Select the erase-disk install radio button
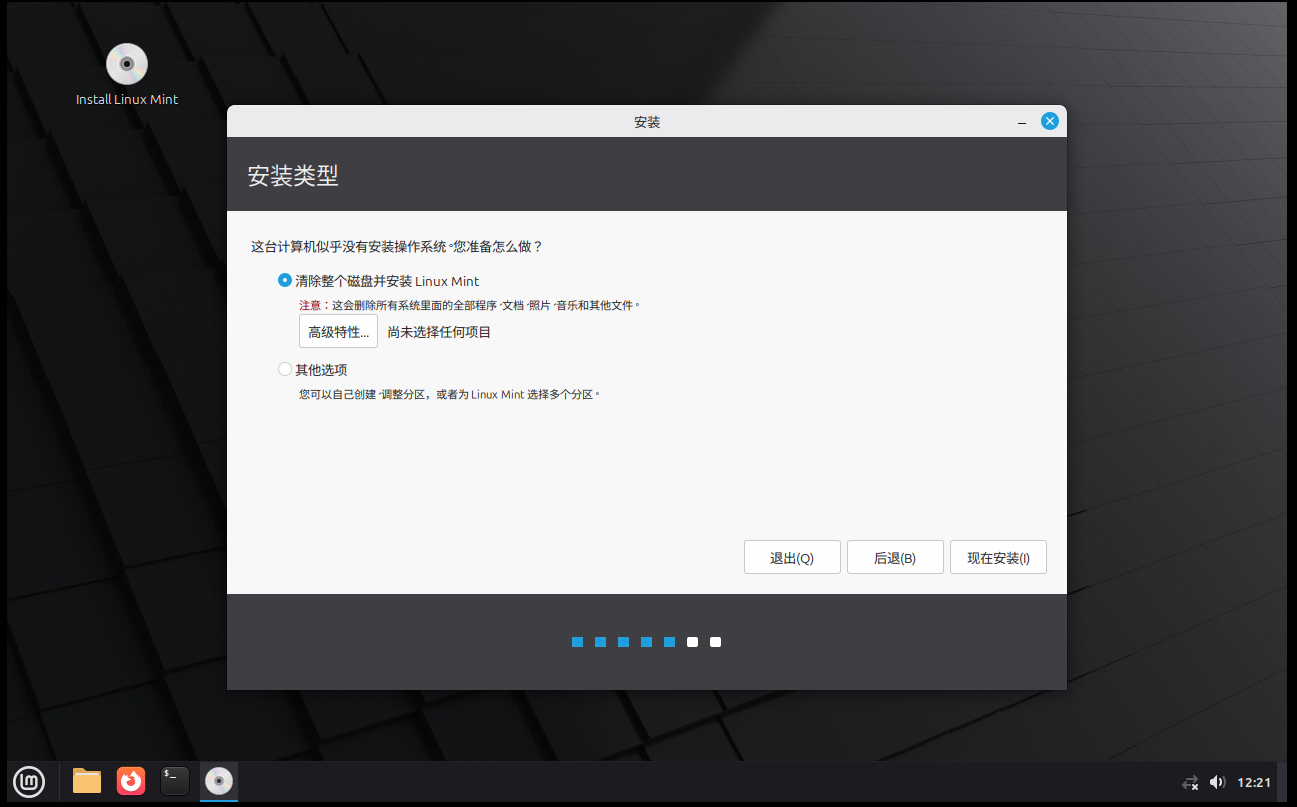 (284, 281)
